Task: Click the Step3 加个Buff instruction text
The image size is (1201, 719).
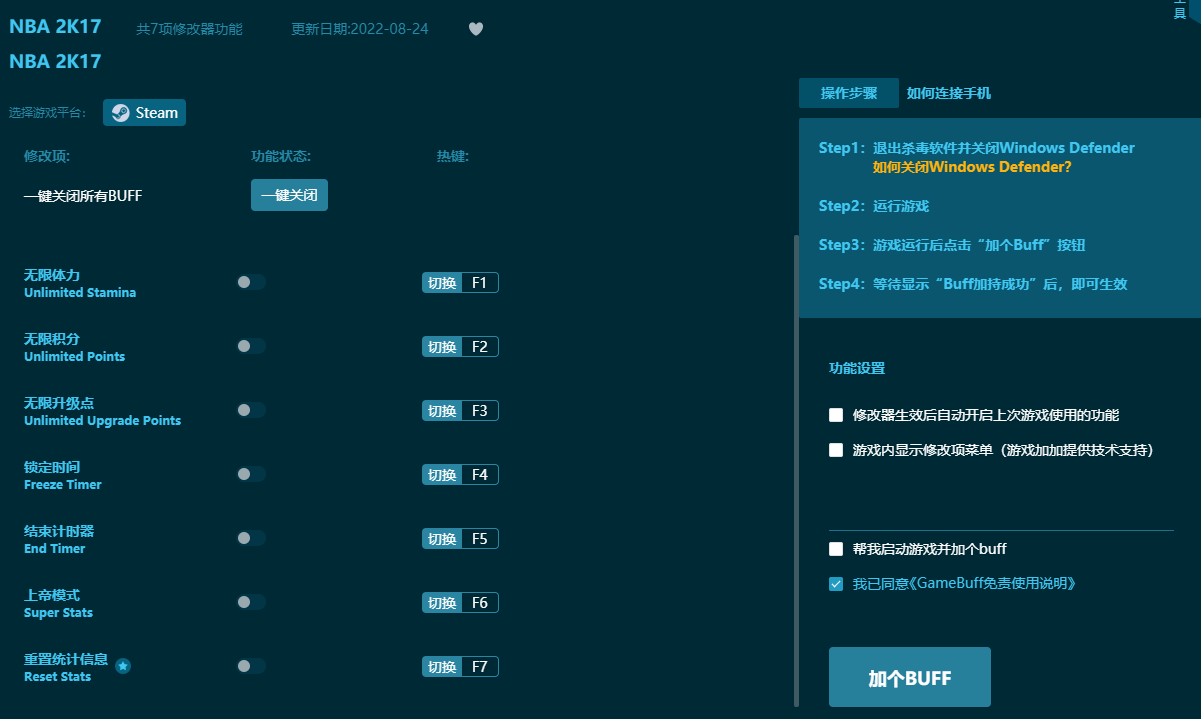Action: pyautogui.click(x=952, y=245)
